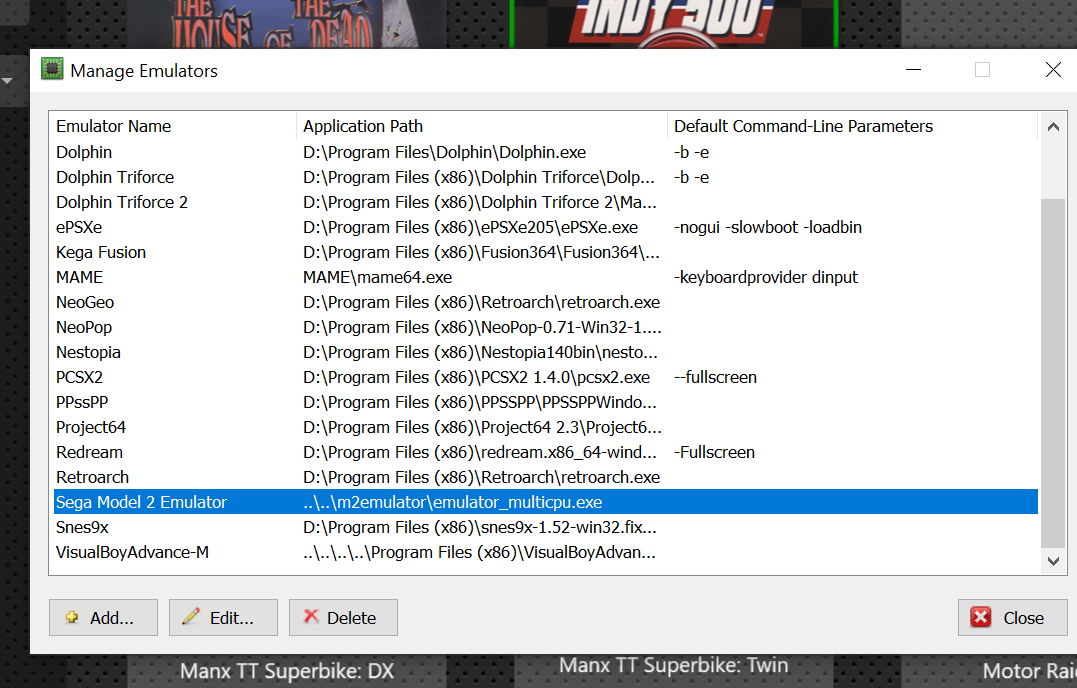Select the Dolphin Triforce row
1077x688 pixels.
pos(545,177)
